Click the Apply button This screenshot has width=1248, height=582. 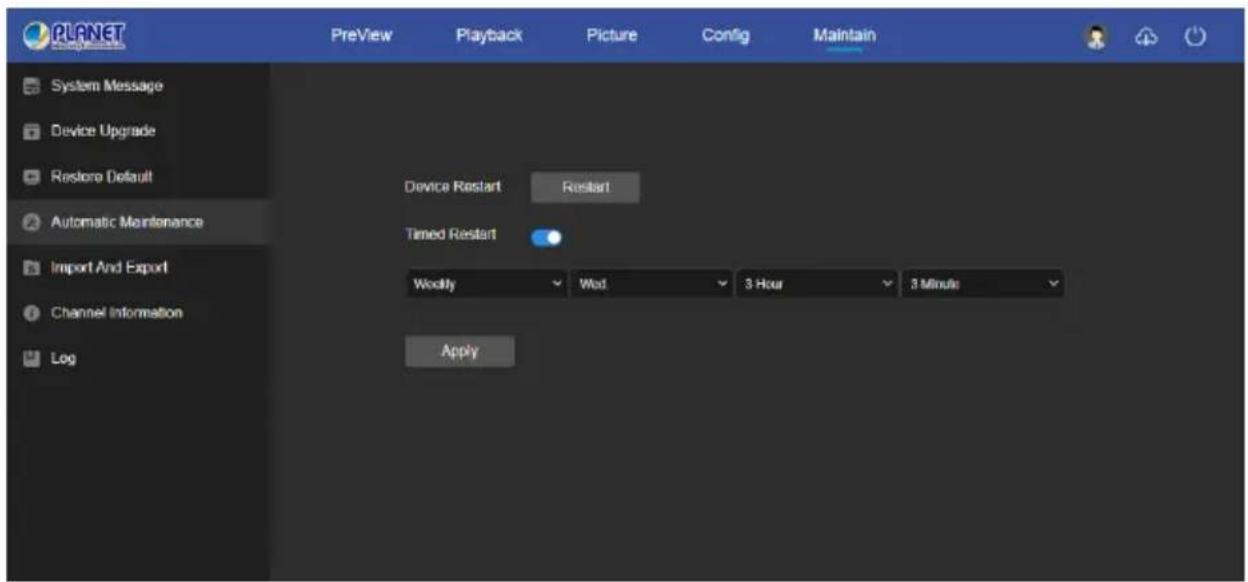point(460,351)
